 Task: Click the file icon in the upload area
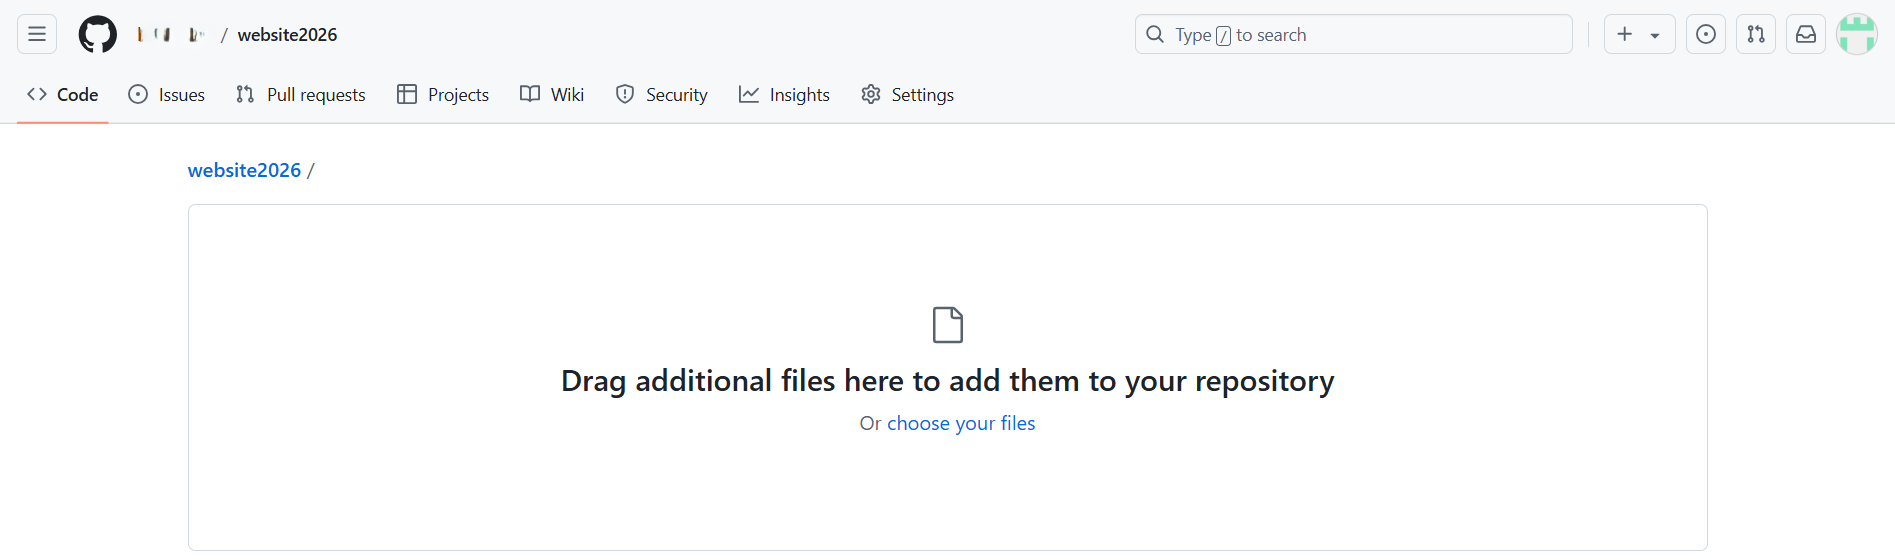coord(947,325)
